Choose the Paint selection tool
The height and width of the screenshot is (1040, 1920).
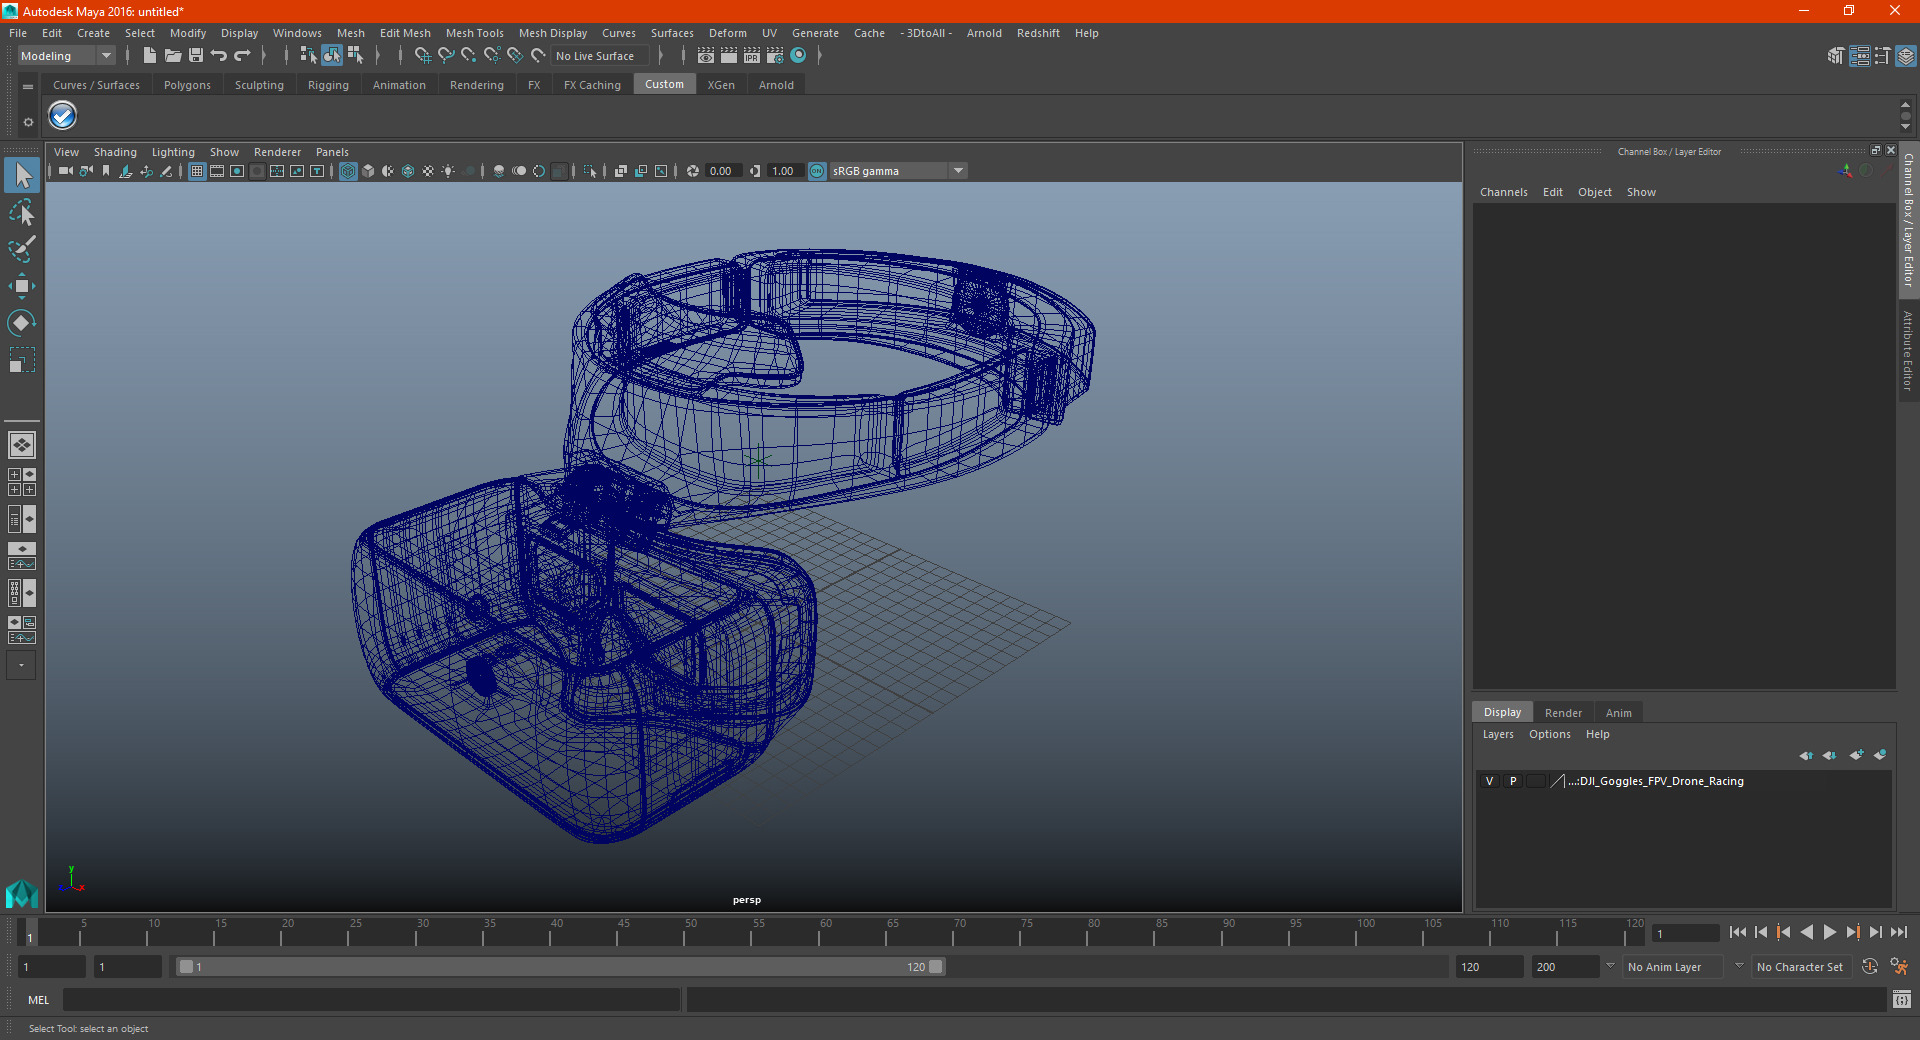pos(22,249)
